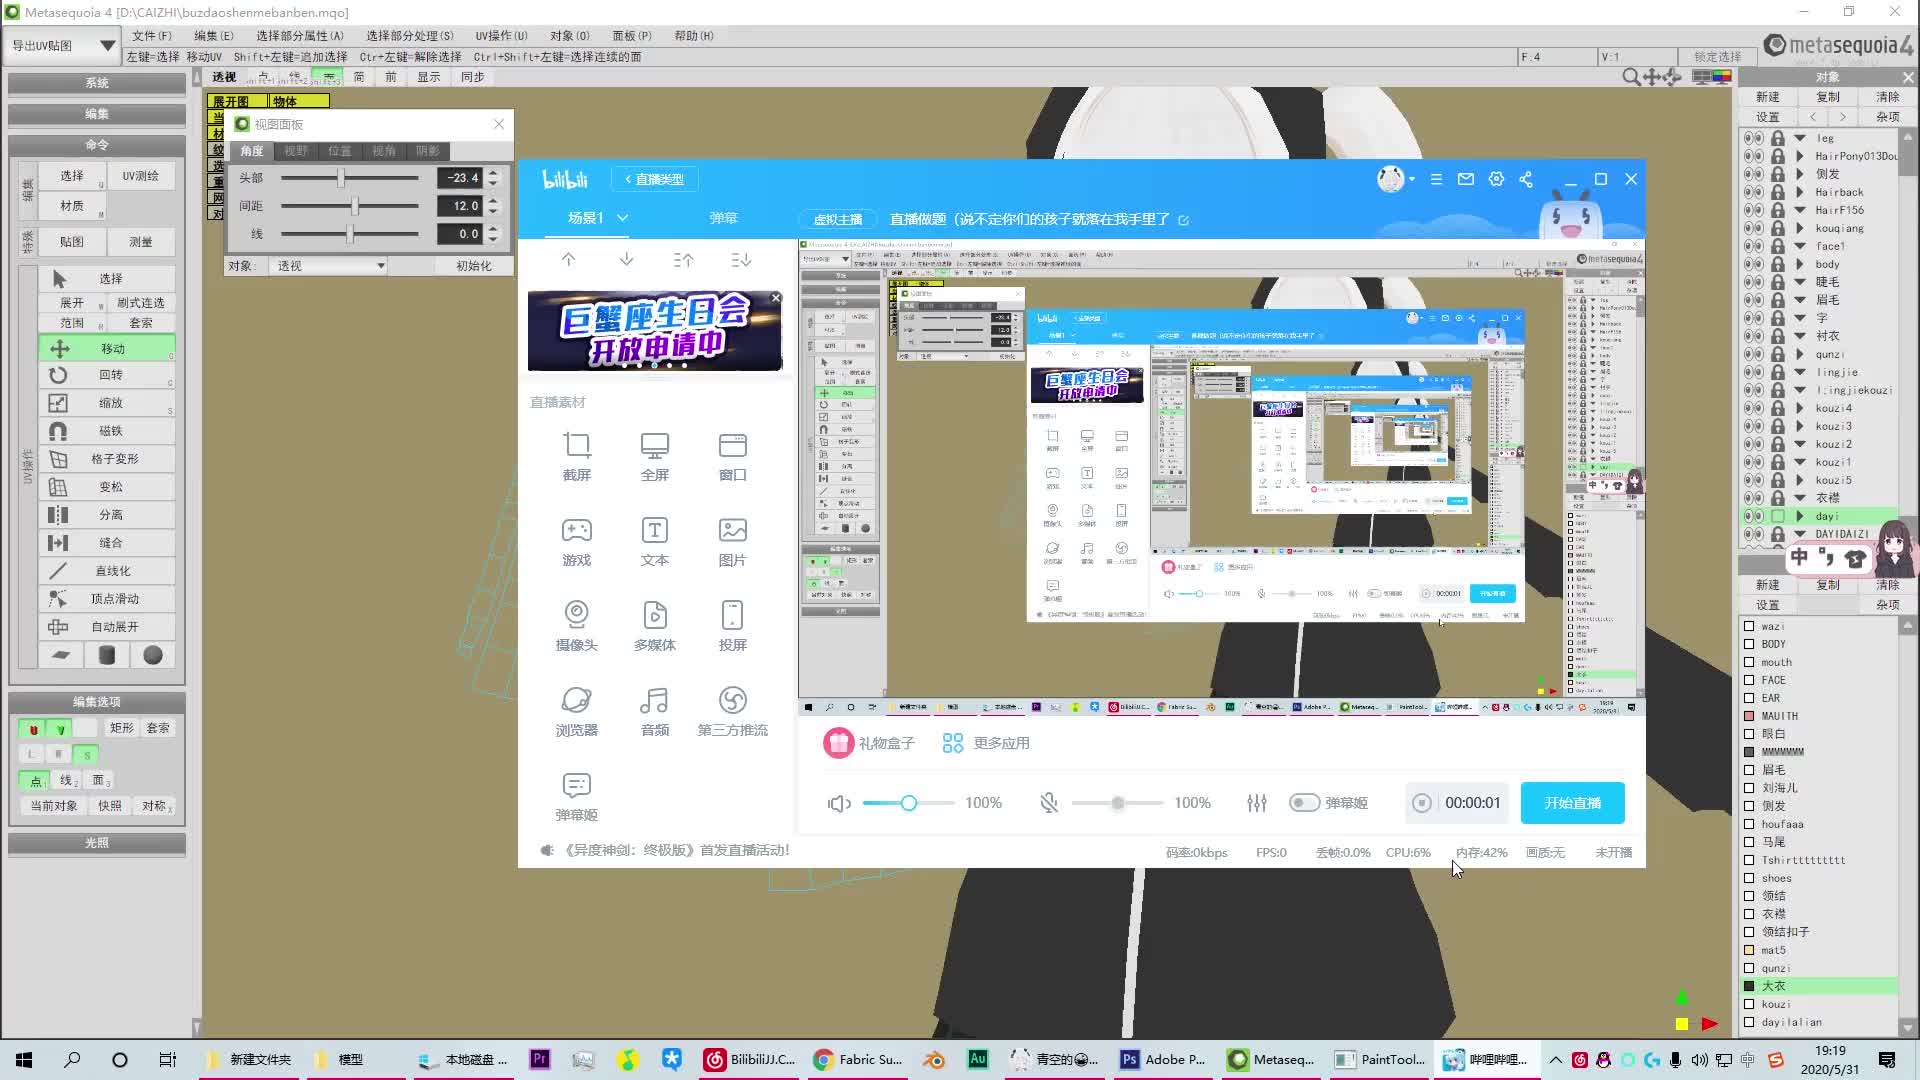Viewport: 1920px width, 1080px height.
Task: Click the 开始直播 button
Action: [x=1571, y=802]
